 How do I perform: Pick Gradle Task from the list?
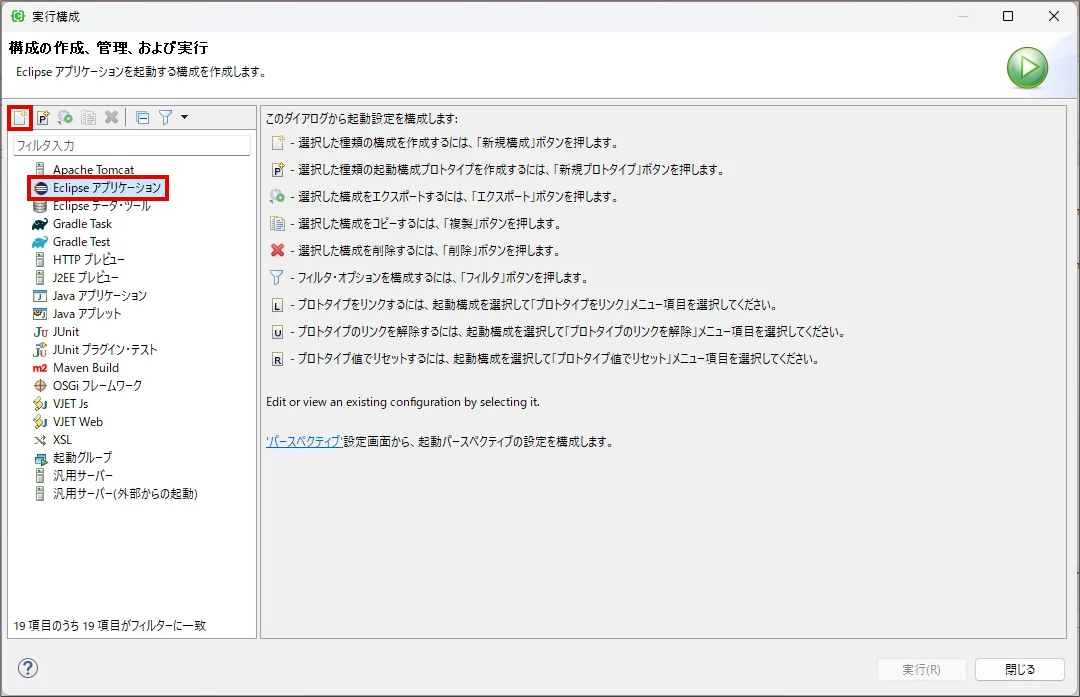82,224
